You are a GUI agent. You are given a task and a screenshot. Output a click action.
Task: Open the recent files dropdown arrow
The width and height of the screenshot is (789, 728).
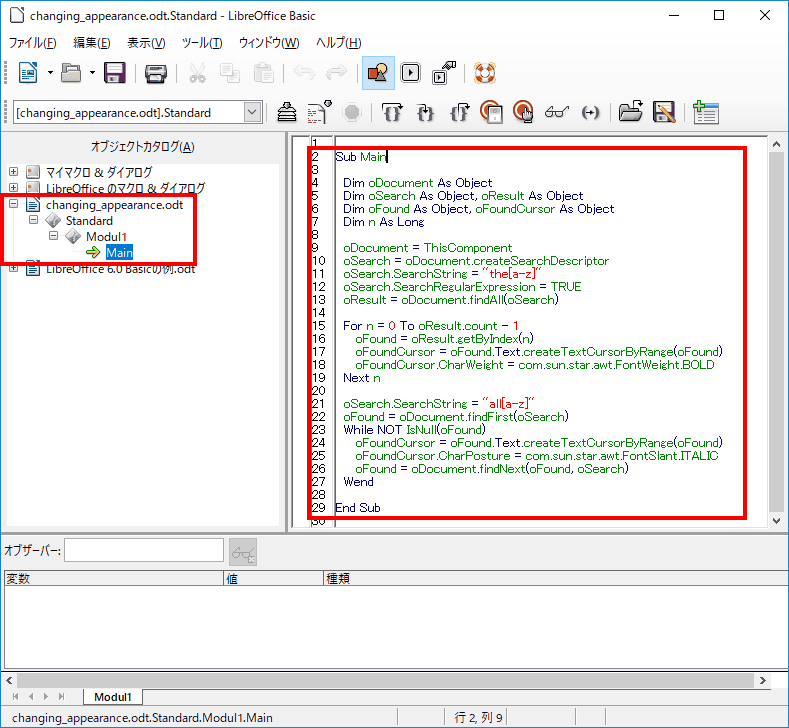point(92,73)
